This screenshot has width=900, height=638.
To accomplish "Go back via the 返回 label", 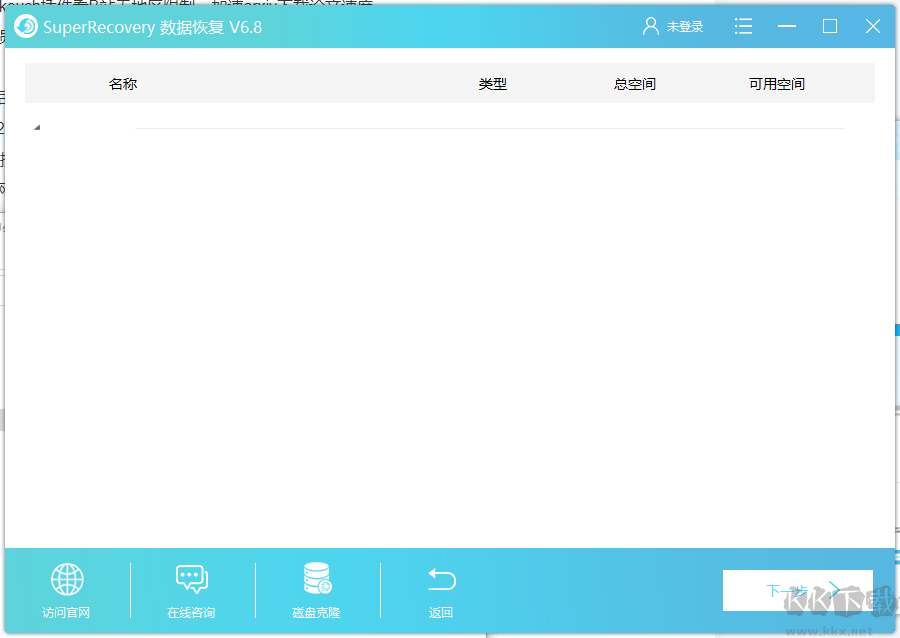I will (x=441, y=613).
